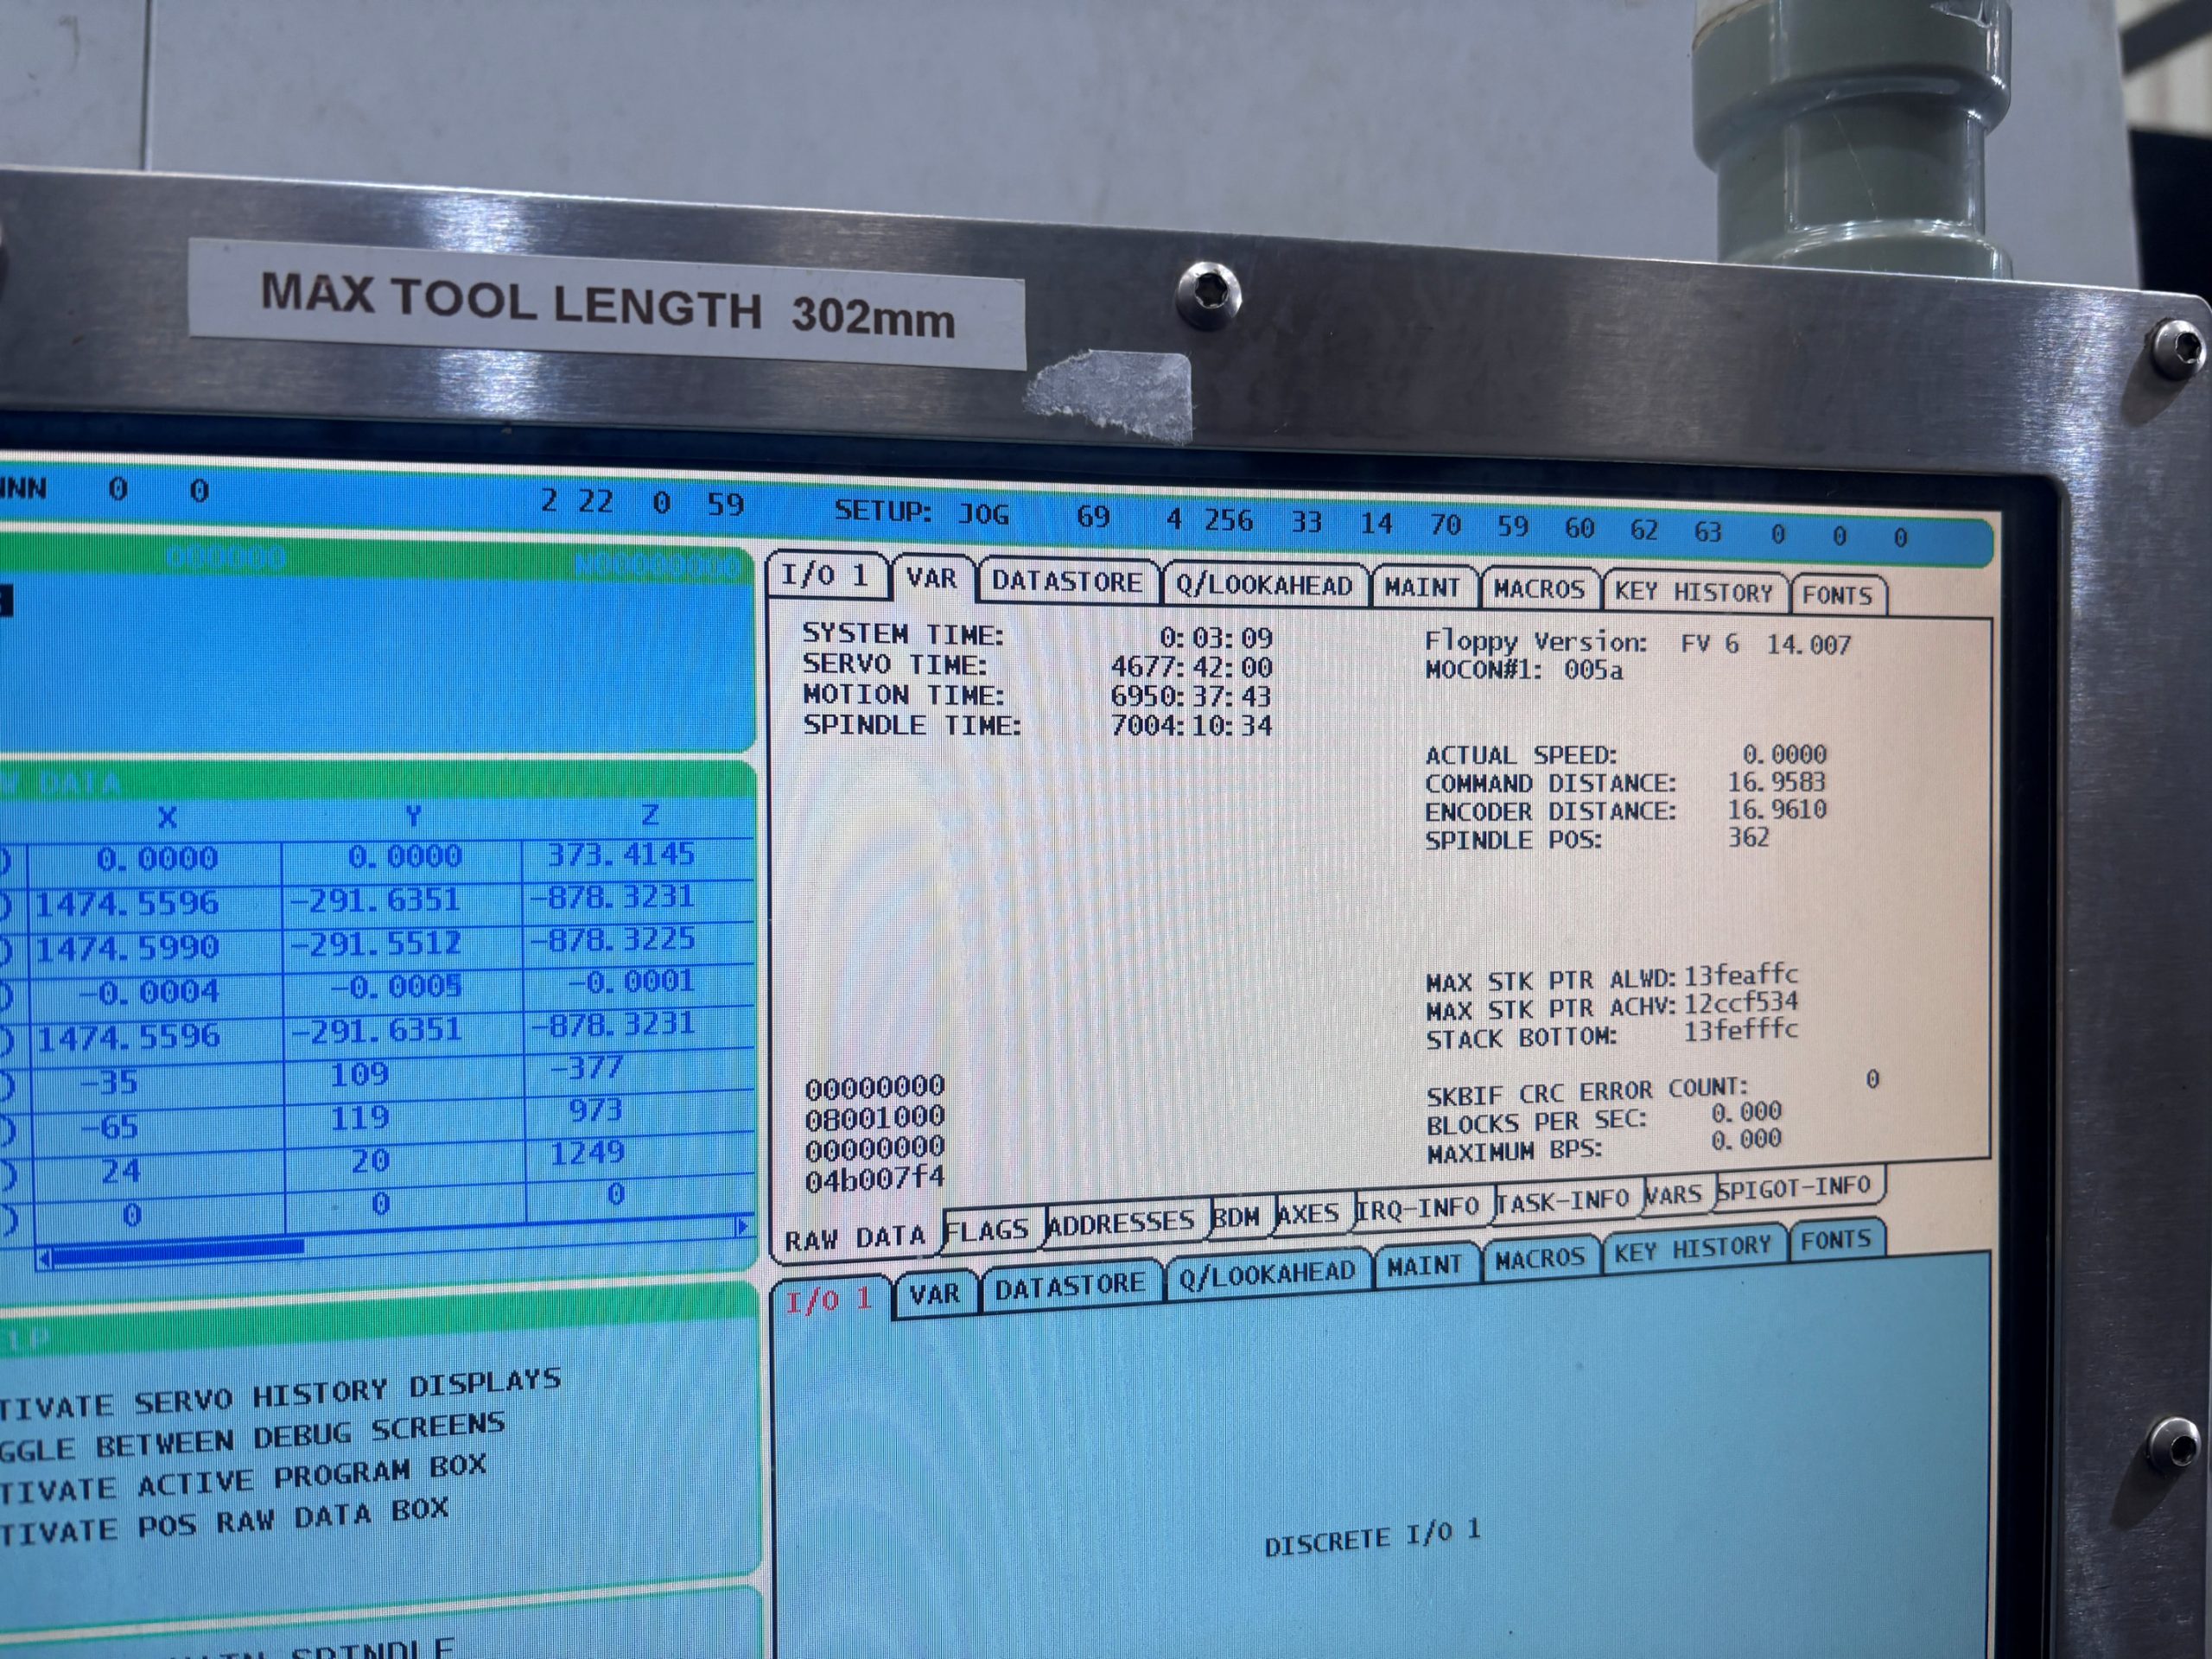Select MACROS tab in upper panel
Image resolution: width=2212 pixels, height=1659 pixels.
pos(1539,590)
